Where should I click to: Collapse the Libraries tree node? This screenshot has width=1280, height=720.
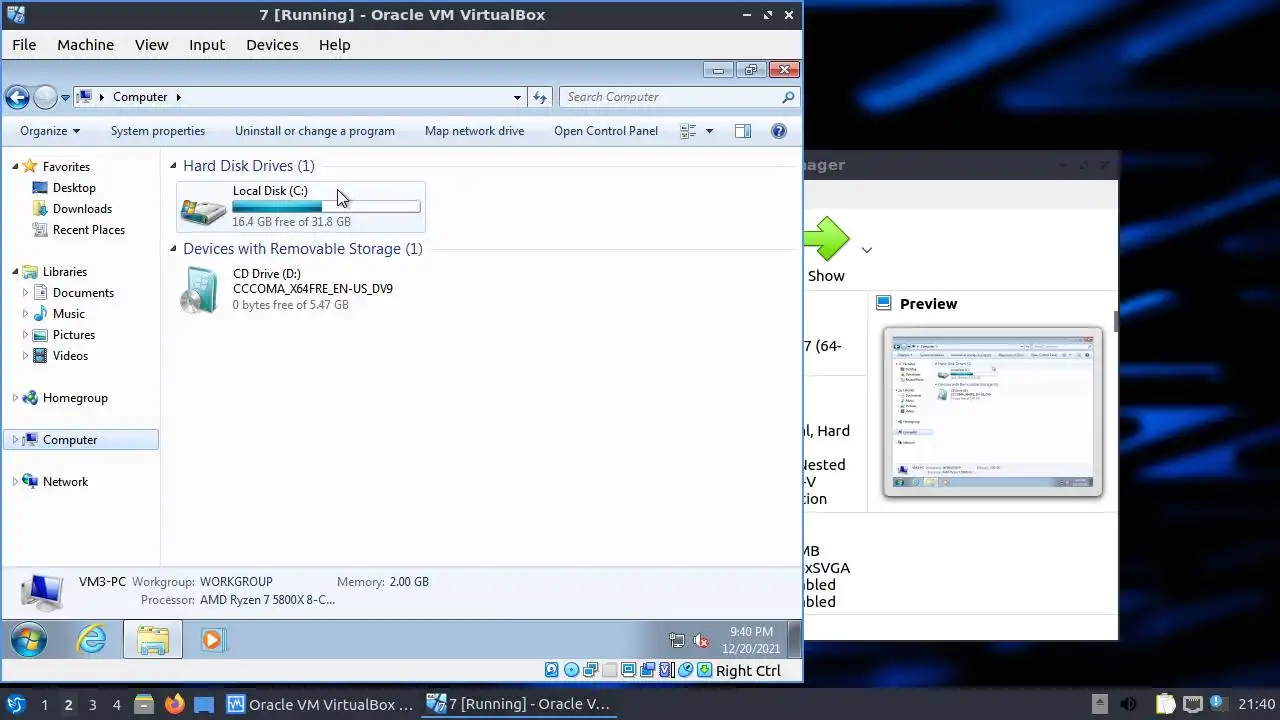click(15, 272)
